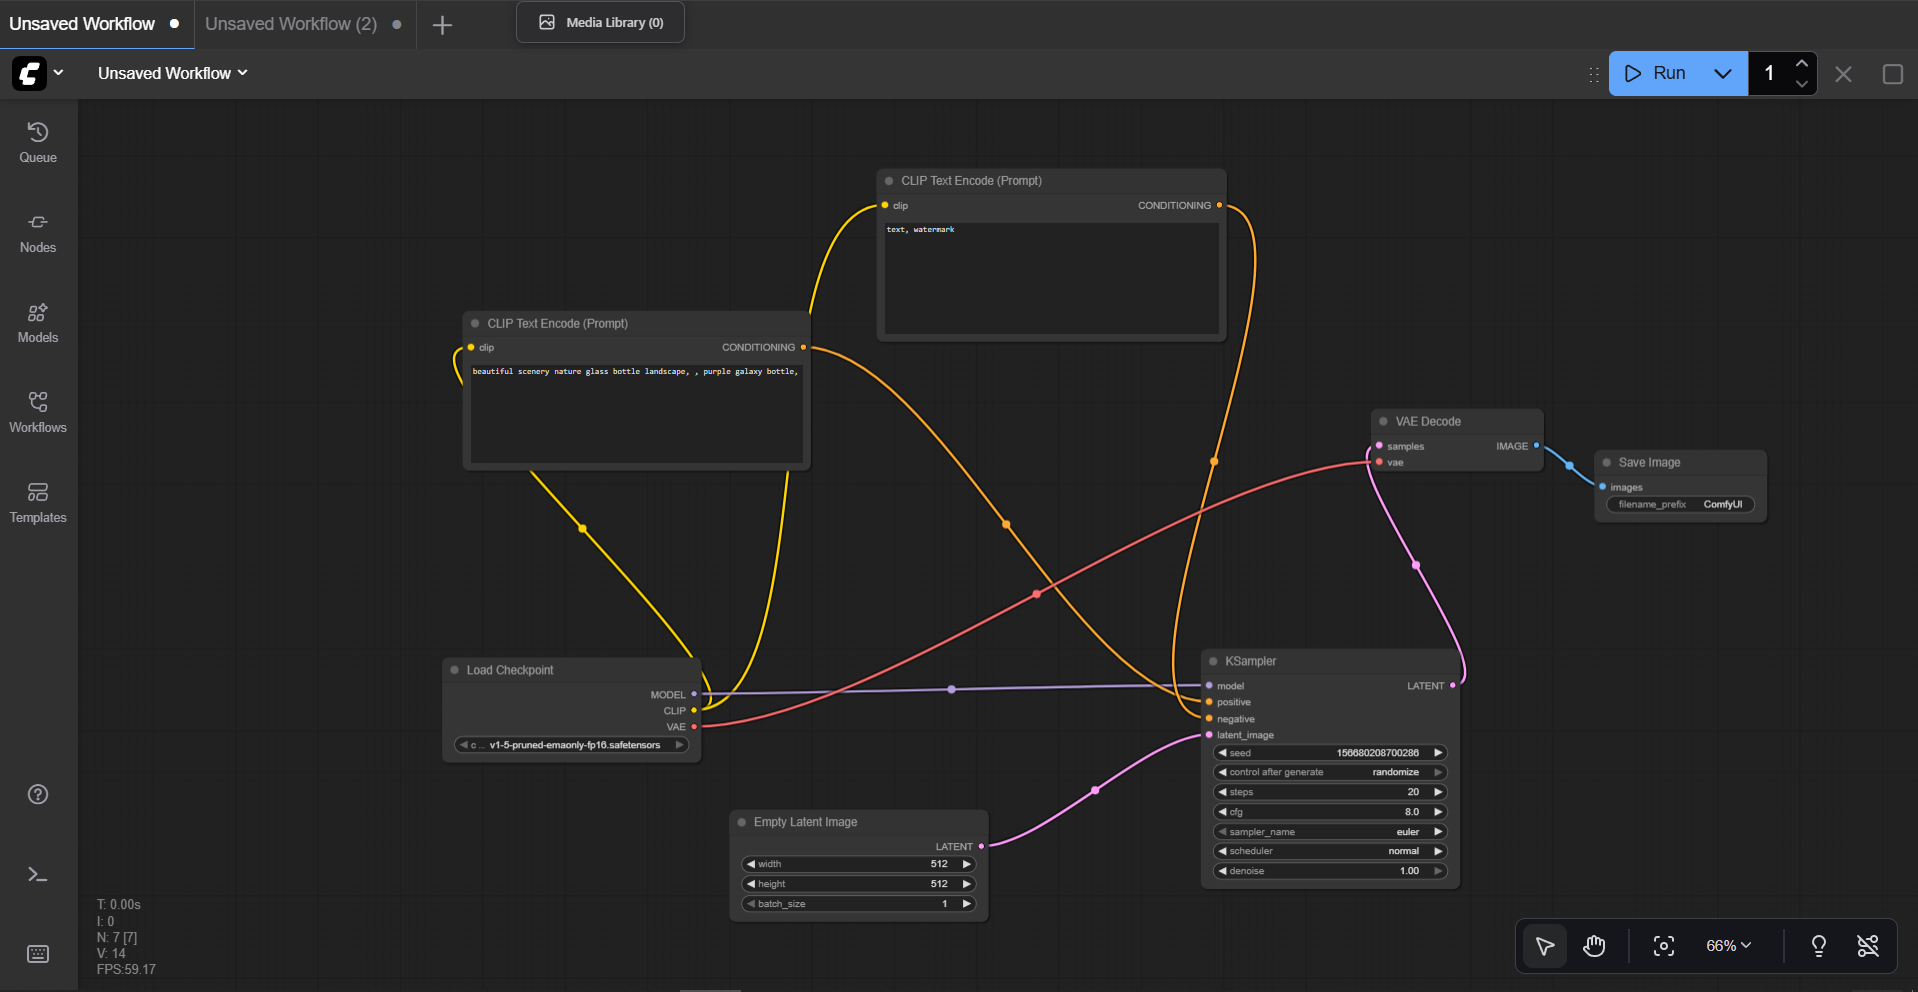Click the fit-to-view canvas icon
The width and height of the screenshot is (1918, 992).
pyautogui.click(x=1663, y=945)
